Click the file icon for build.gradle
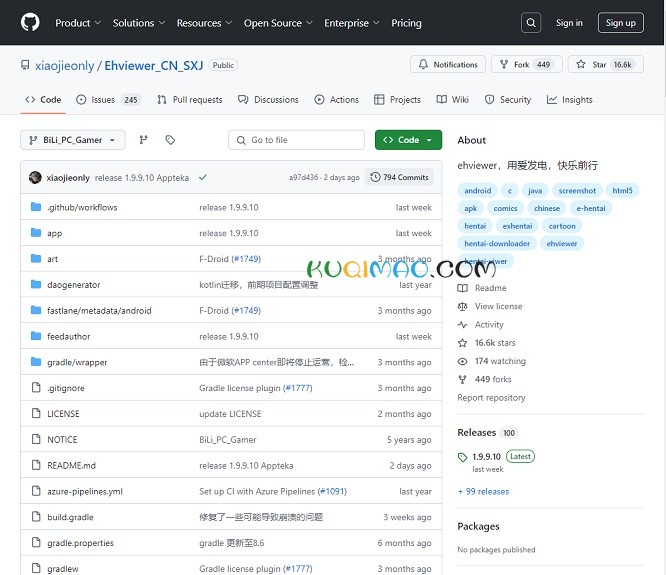Screen dimensions: 666x575 pos(36,516)
